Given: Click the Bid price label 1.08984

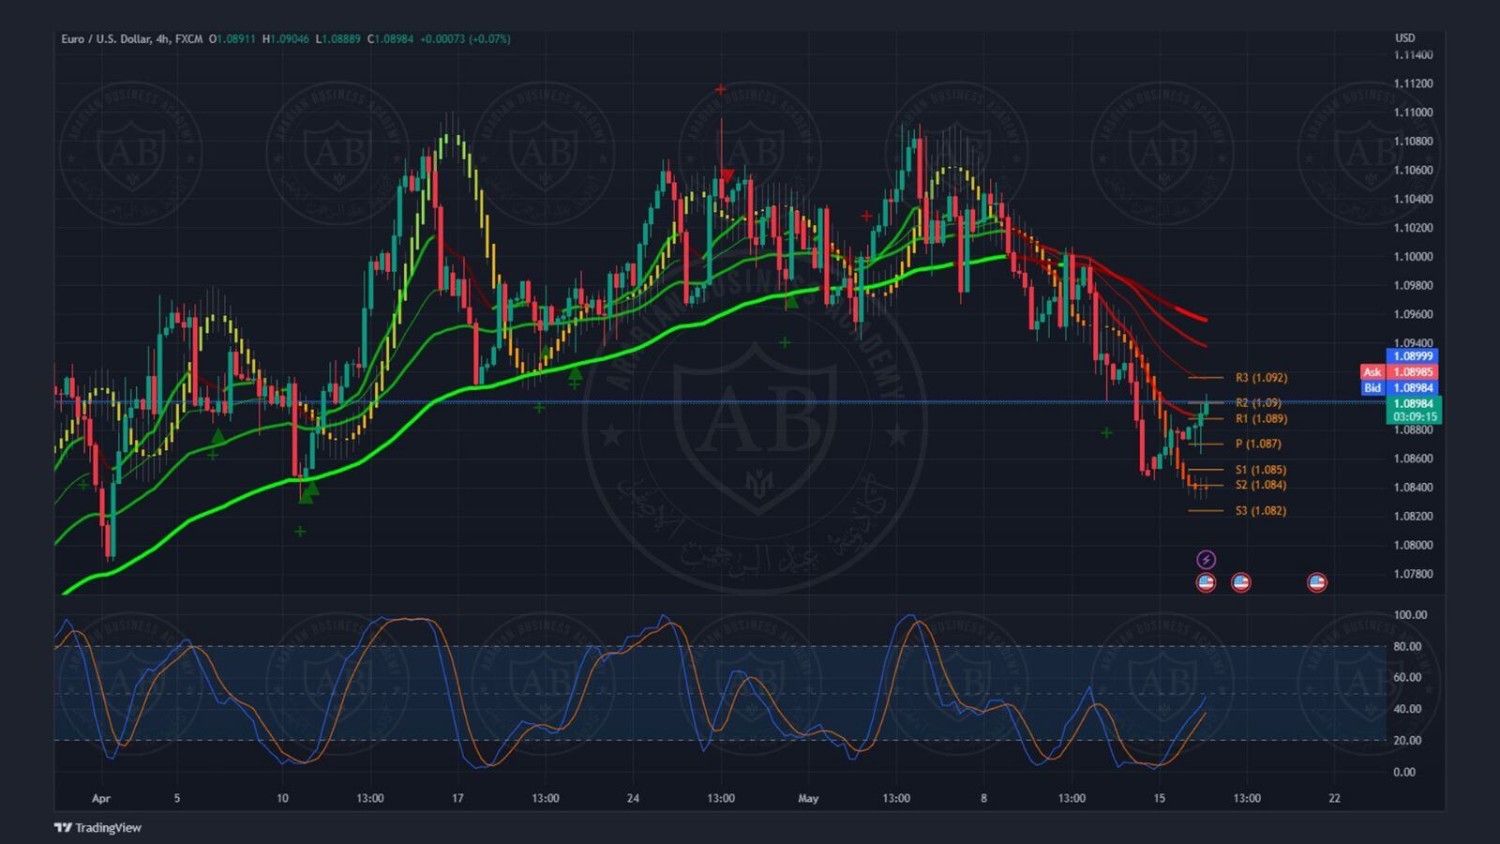Looking at the screenshot, I should click(x=1413, y=388).
